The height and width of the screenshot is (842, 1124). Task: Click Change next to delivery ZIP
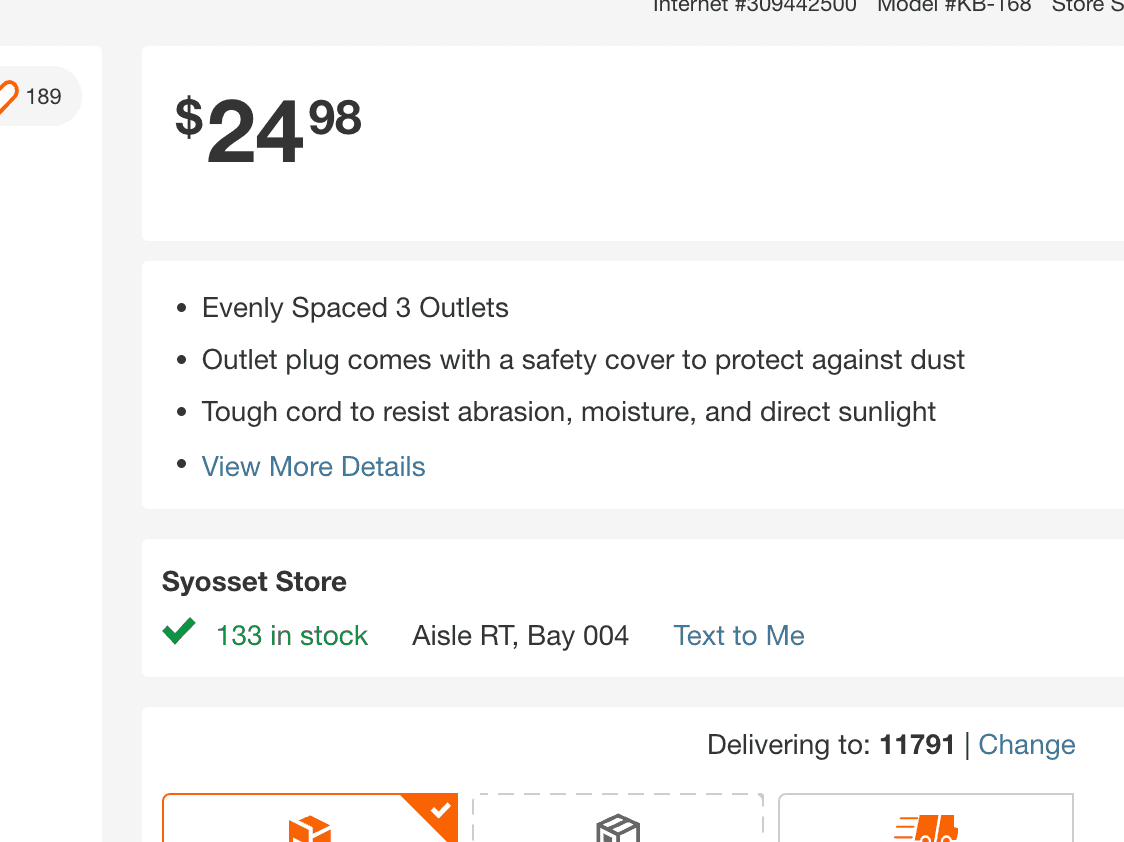point(1027,745)
